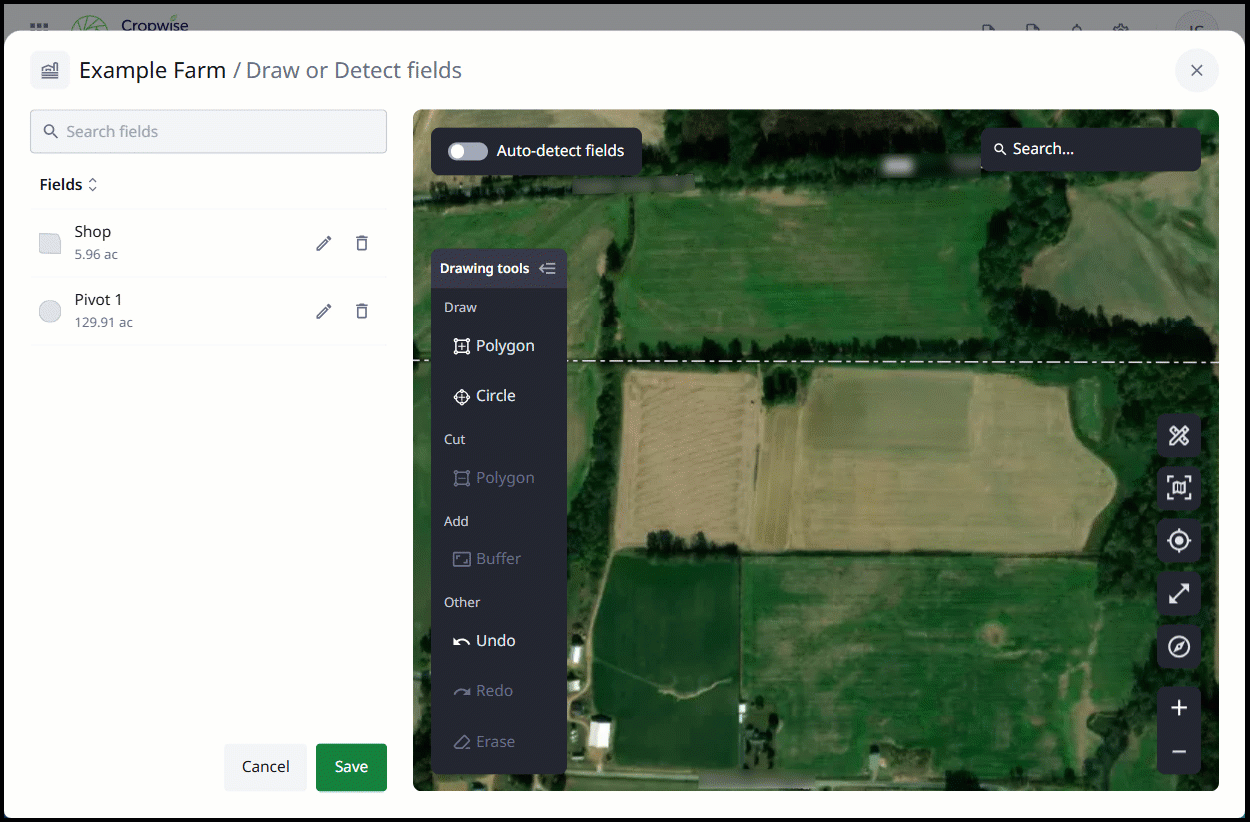Click the zoom in plus control
1250x822 pixels.
[x=1179, y=707]
